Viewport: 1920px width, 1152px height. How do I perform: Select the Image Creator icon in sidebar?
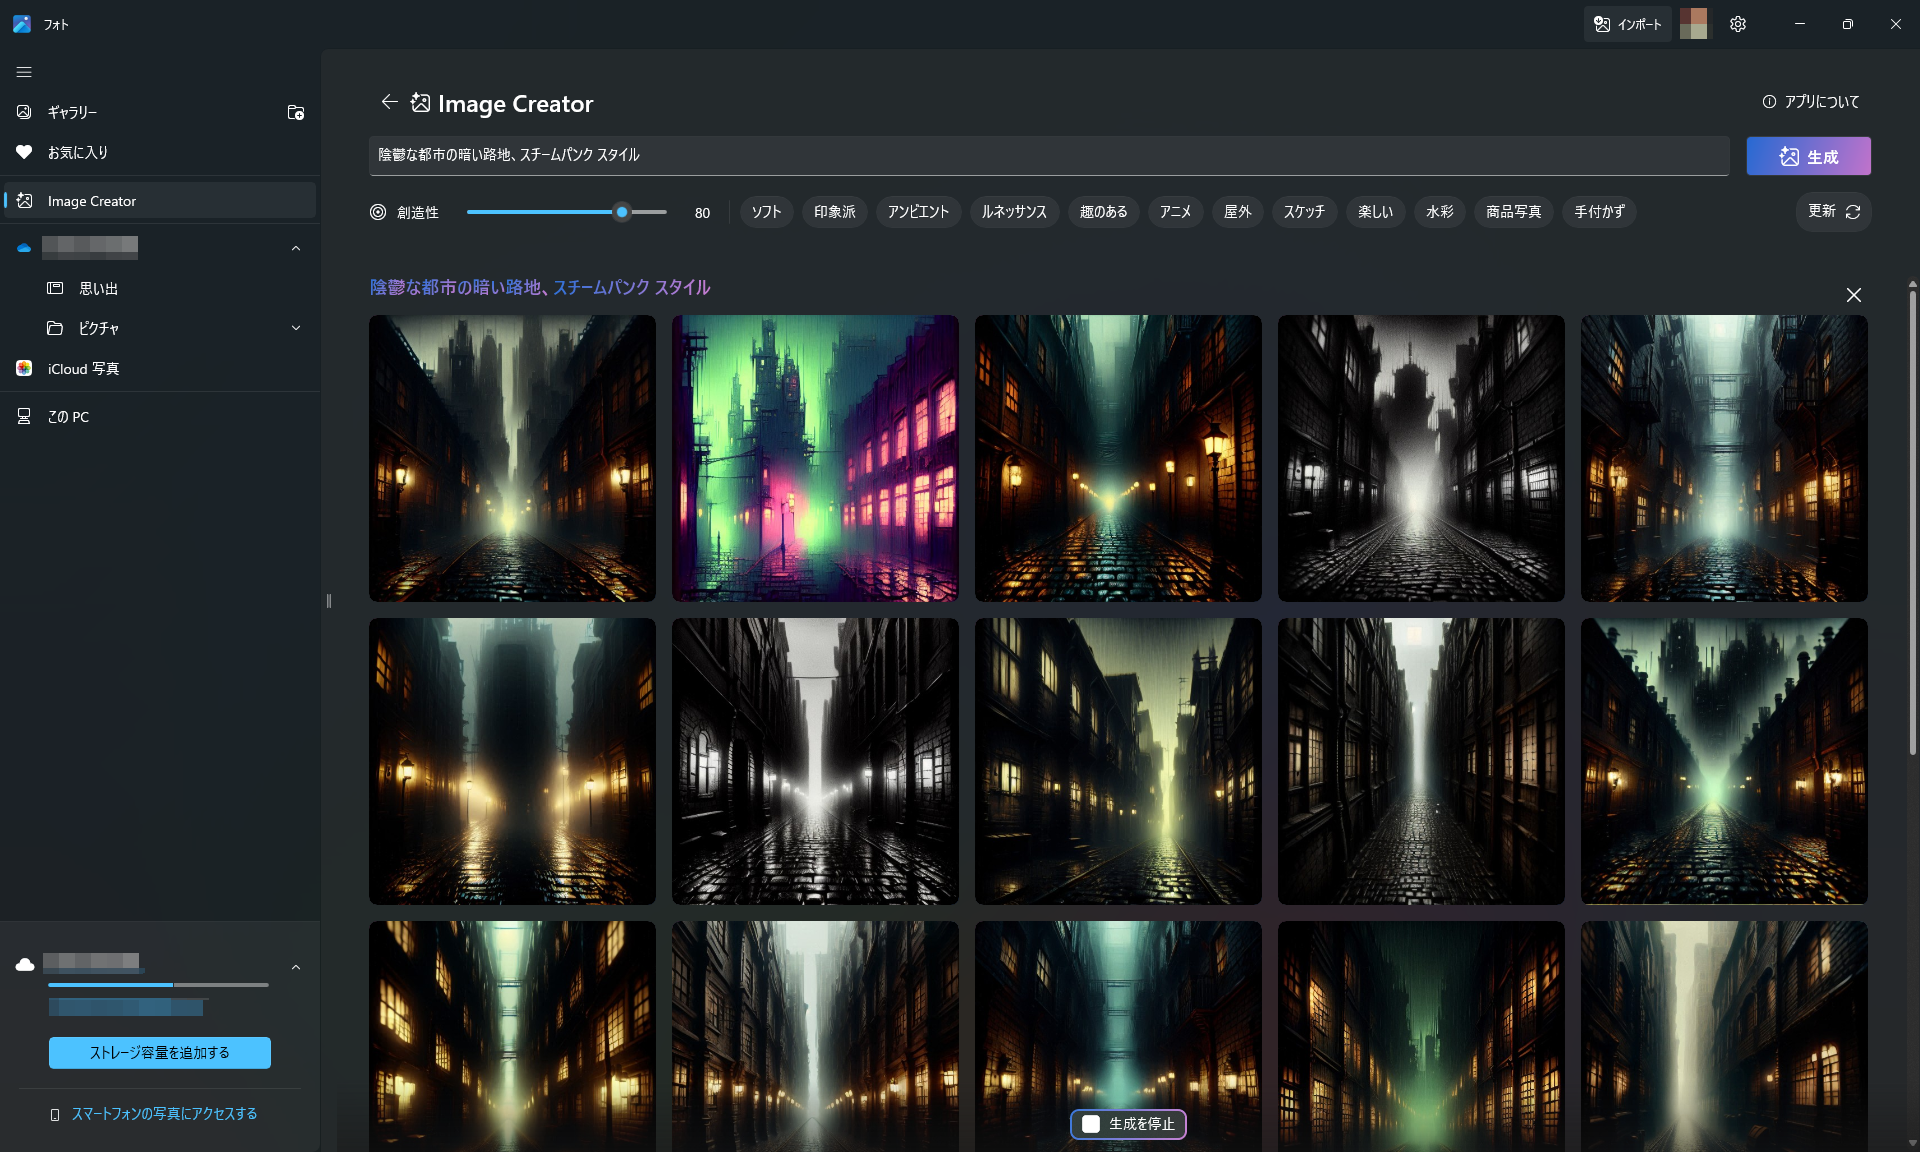[x=24, y=200]
